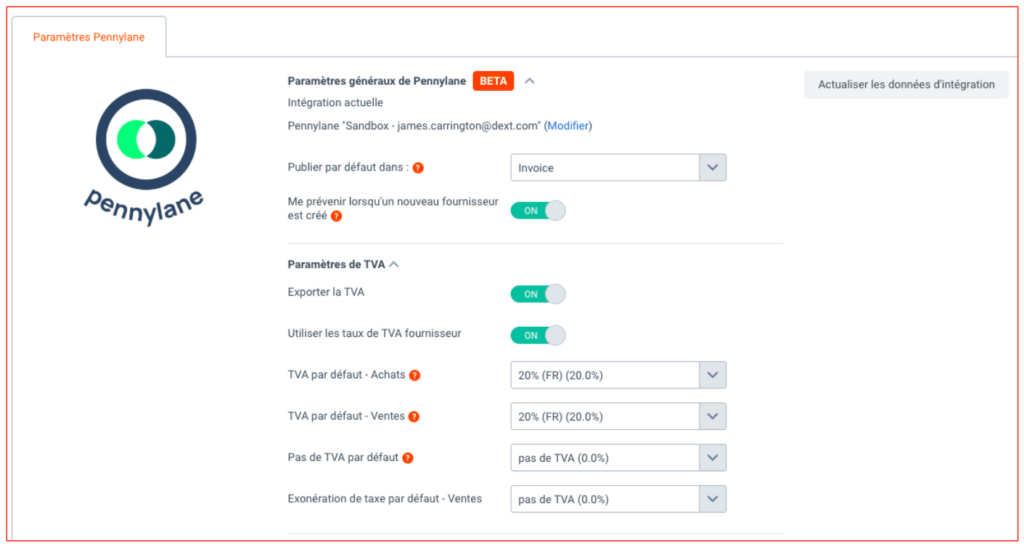The image size is (1024, 549).
Task: Open Exonération de taxe par défaut - Ventes dropdown
Action: [x=618, y=499]
